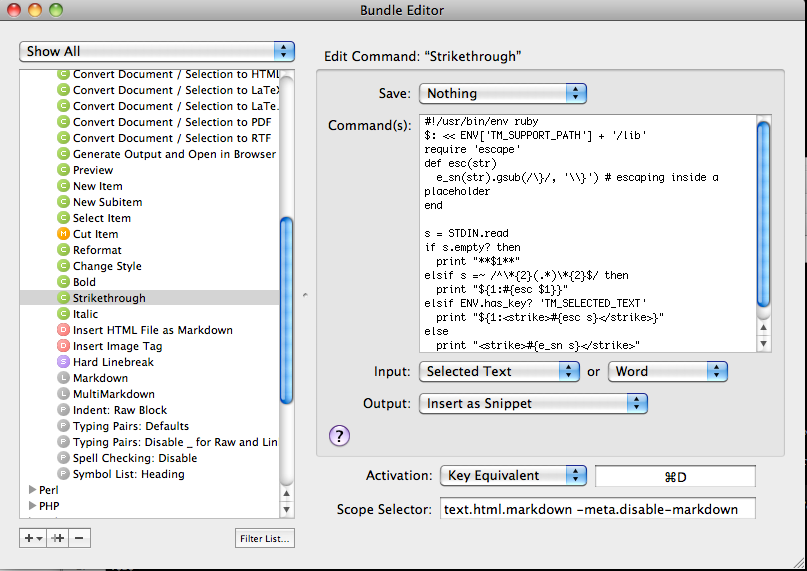Image resolution: width=807 pixels, height=571 pixels.
Task: Expand the PHP bundle
Action: pos(30,506)
